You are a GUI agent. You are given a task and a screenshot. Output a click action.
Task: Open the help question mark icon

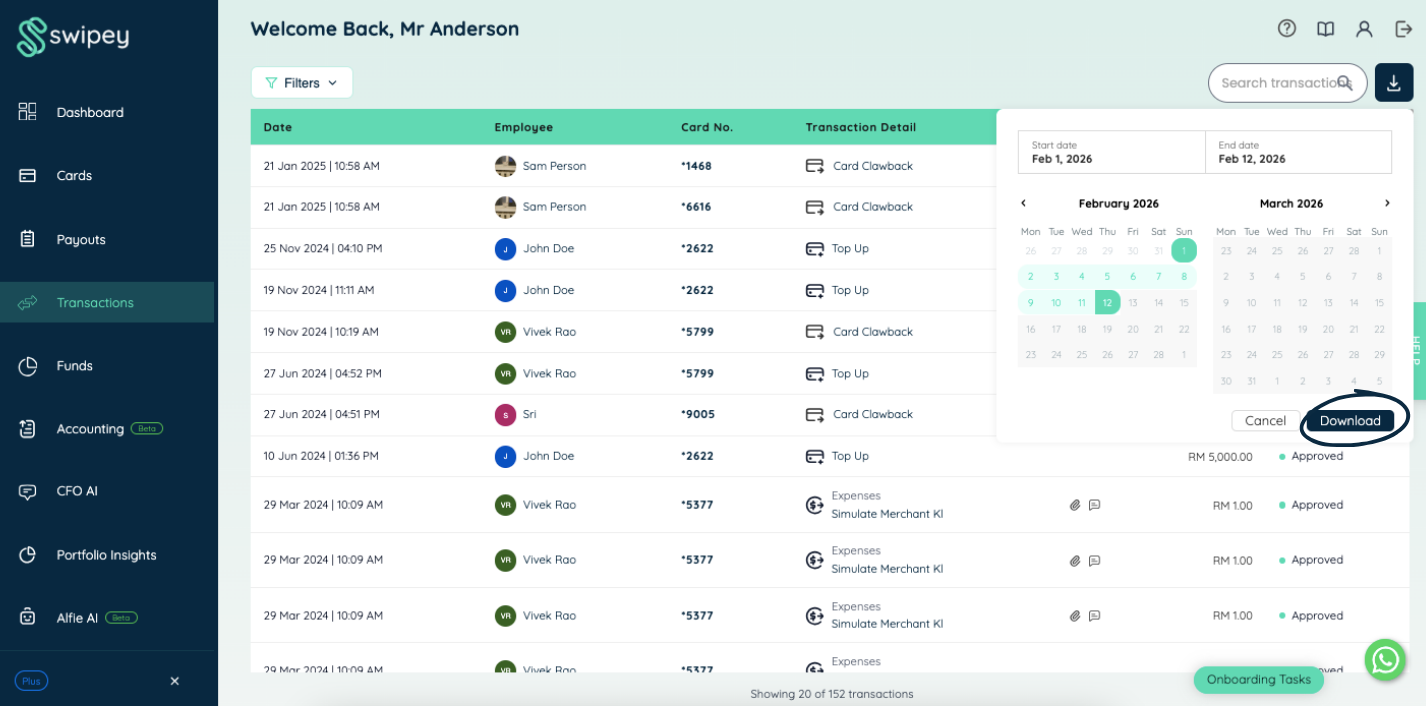(x=1287, y=29)
